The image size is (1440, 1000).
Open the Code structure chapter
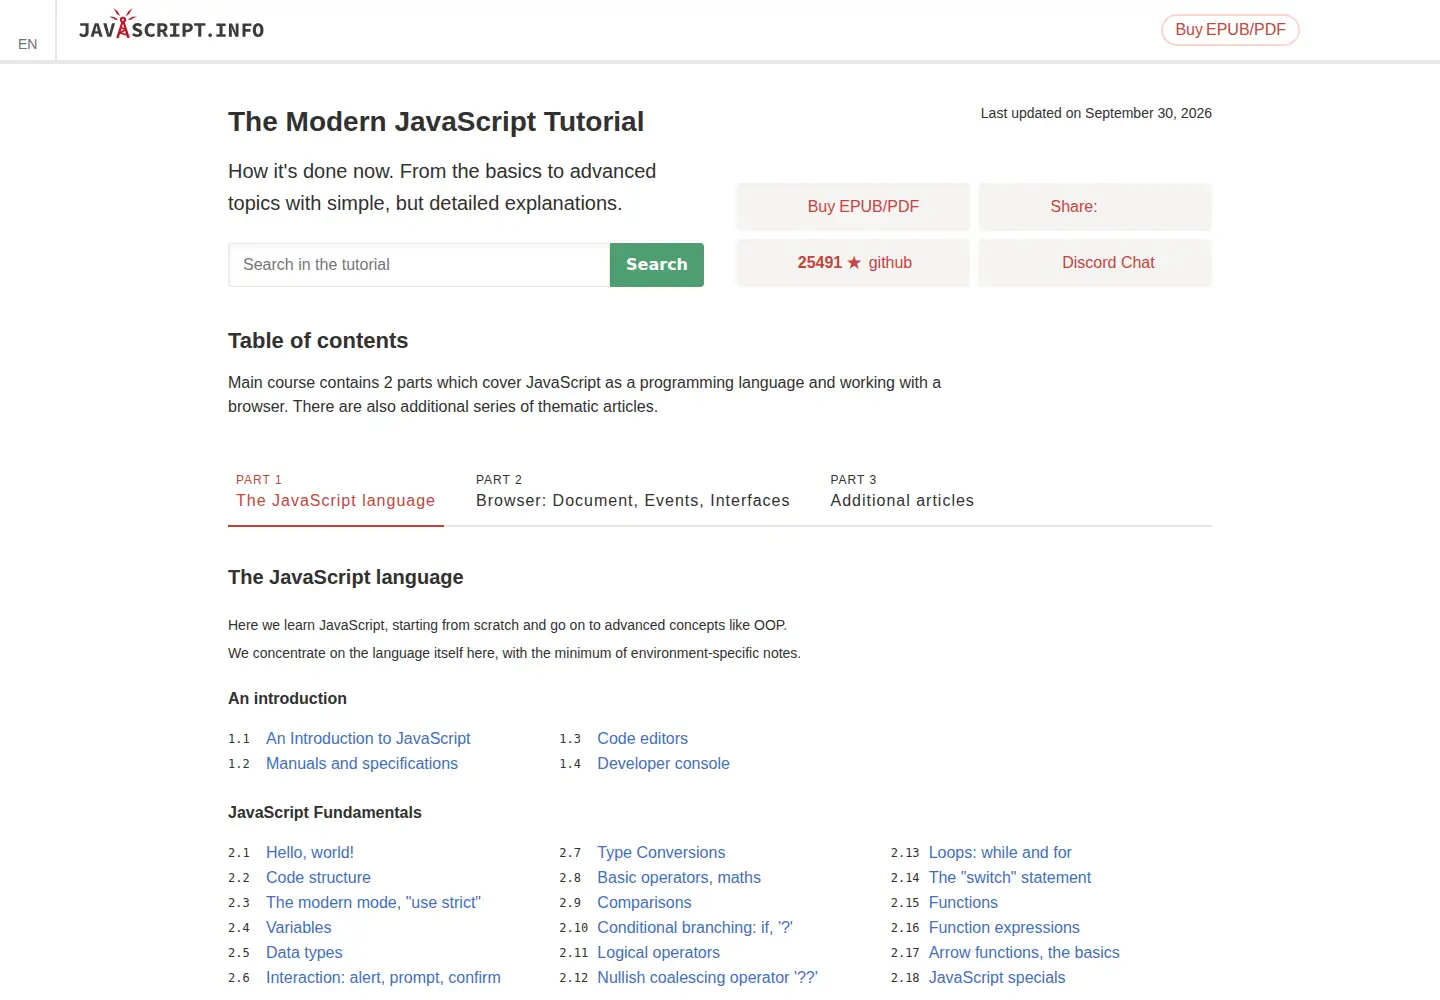pos(318,878)
